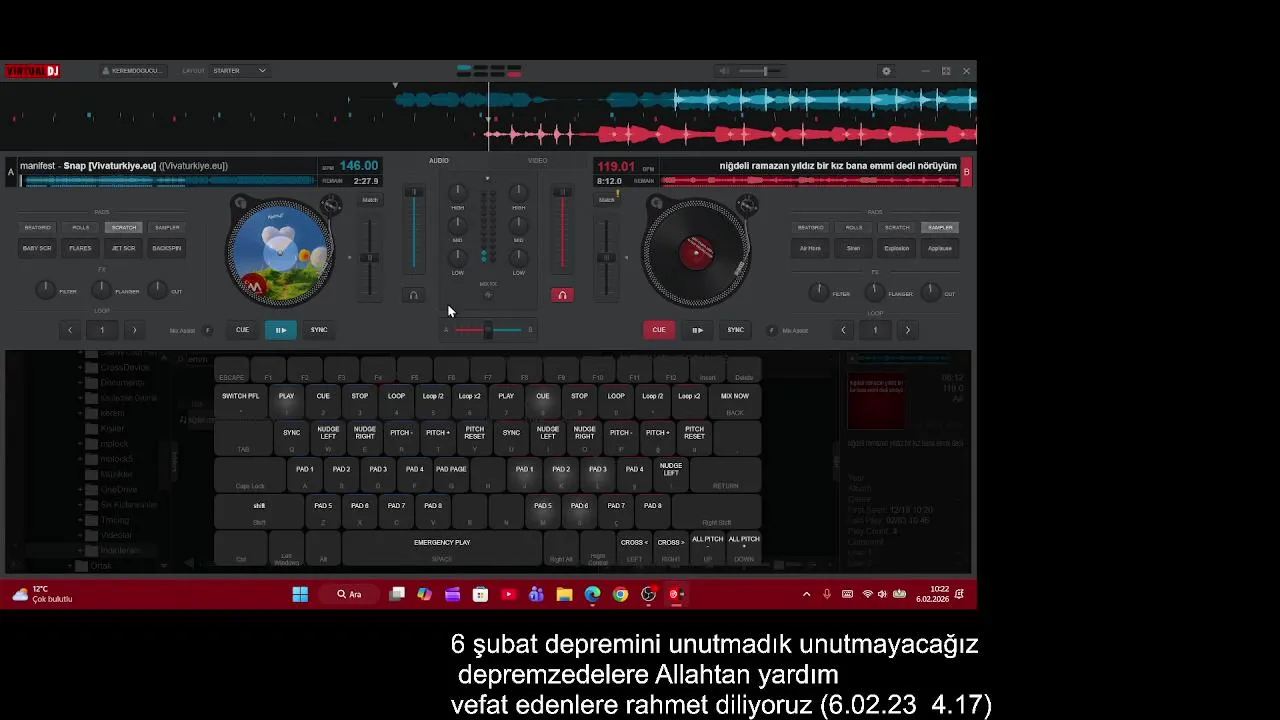Screen dimensions: 1280x720
Task: Click deck A HIGH EQ knob
Action: point(457,192)
